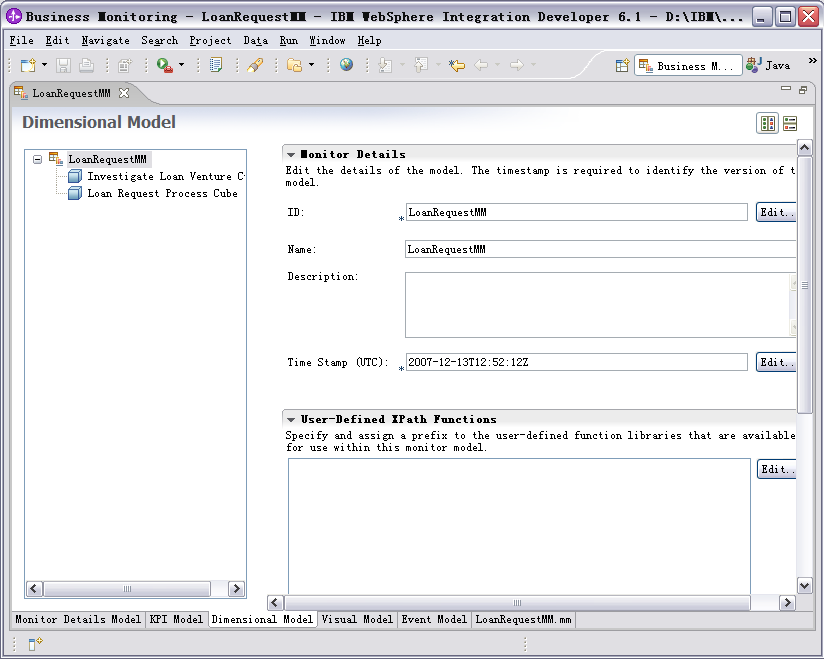
Task: Click the details pane scroll up arrow
Action: pos(805,148)
